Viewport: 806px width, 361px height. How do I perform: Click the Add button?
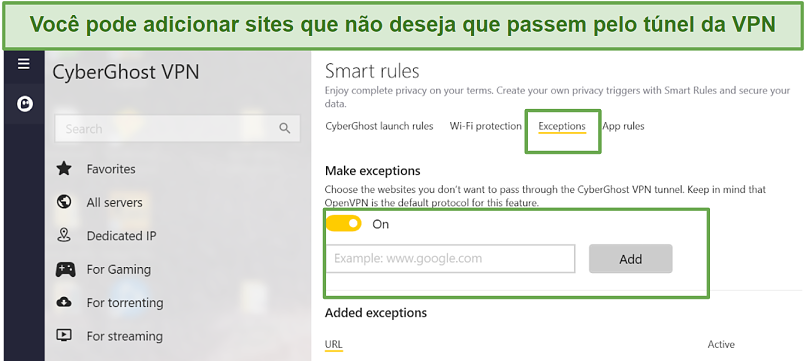[x=630, y=259]
